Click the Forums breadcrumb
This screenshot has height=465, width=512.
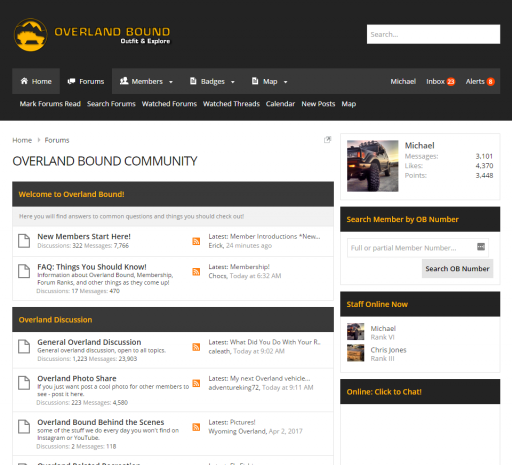pyautogui.click(x=57, y=140)
